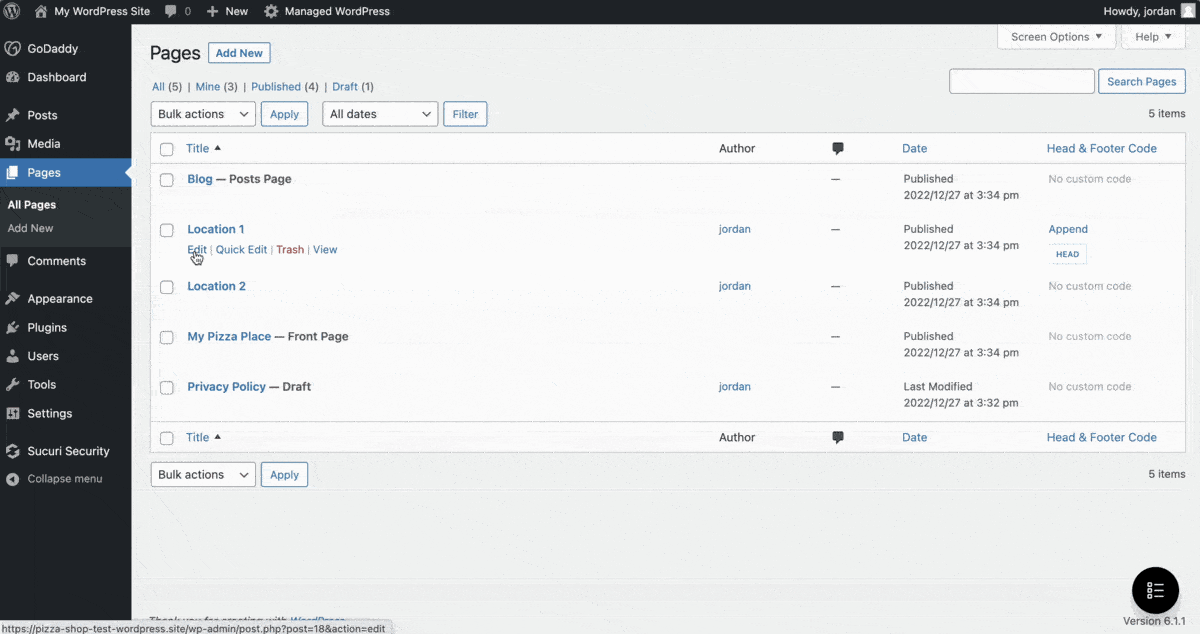The width and height of the screenshot is (1200, 634).
Task: Open the comments bubble icon in admin bar
Action: pyautogui.click(x=171, y=12)
